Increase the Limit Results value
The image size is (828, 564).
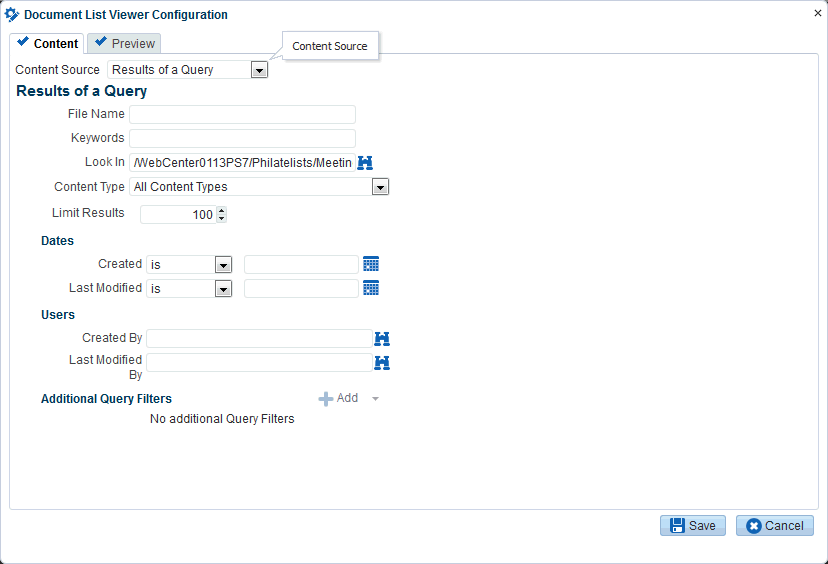click(x=221, y=210)
